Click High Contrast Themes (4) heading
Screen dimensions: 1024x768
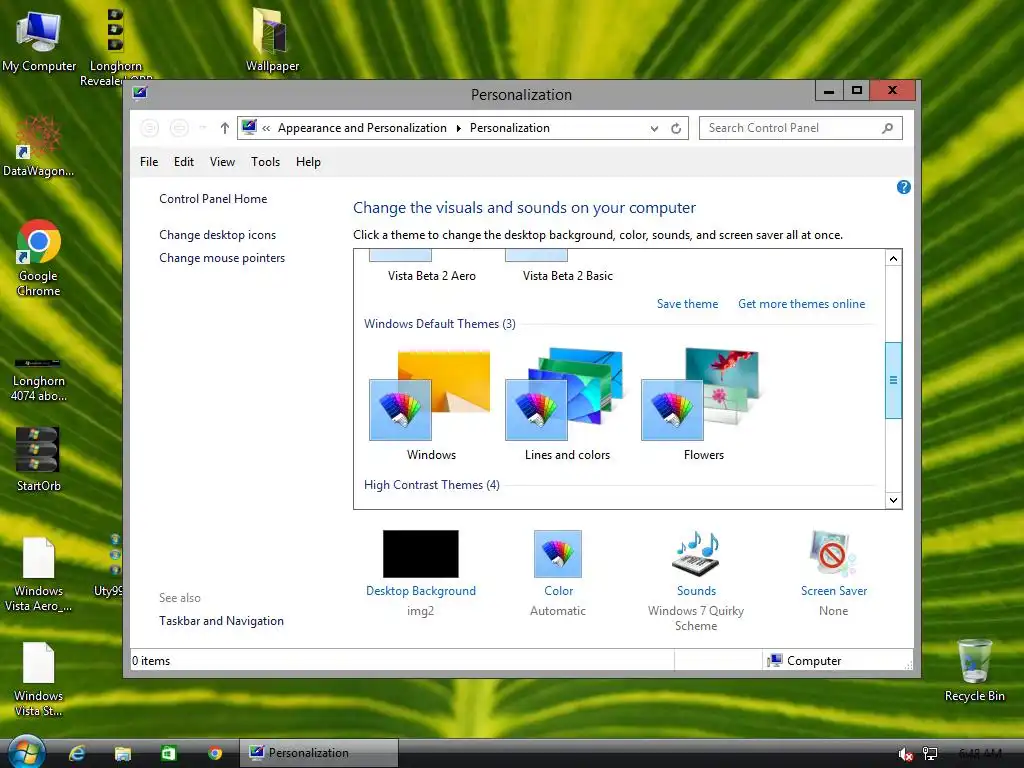432,485
